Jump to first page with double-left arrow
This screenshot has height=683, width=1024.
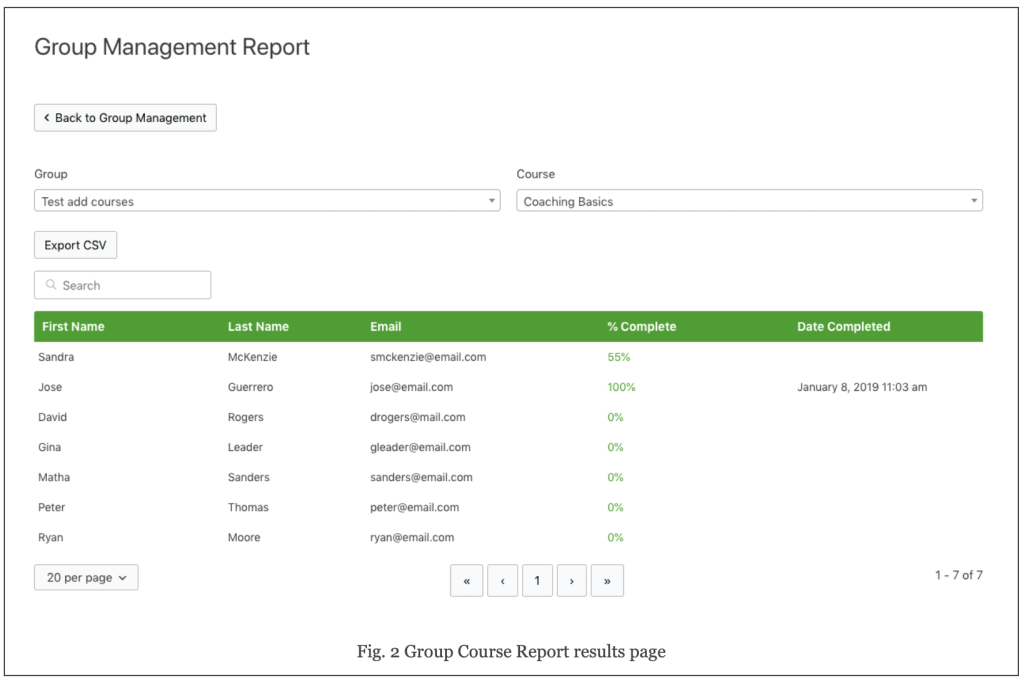[x=466, y=580]
